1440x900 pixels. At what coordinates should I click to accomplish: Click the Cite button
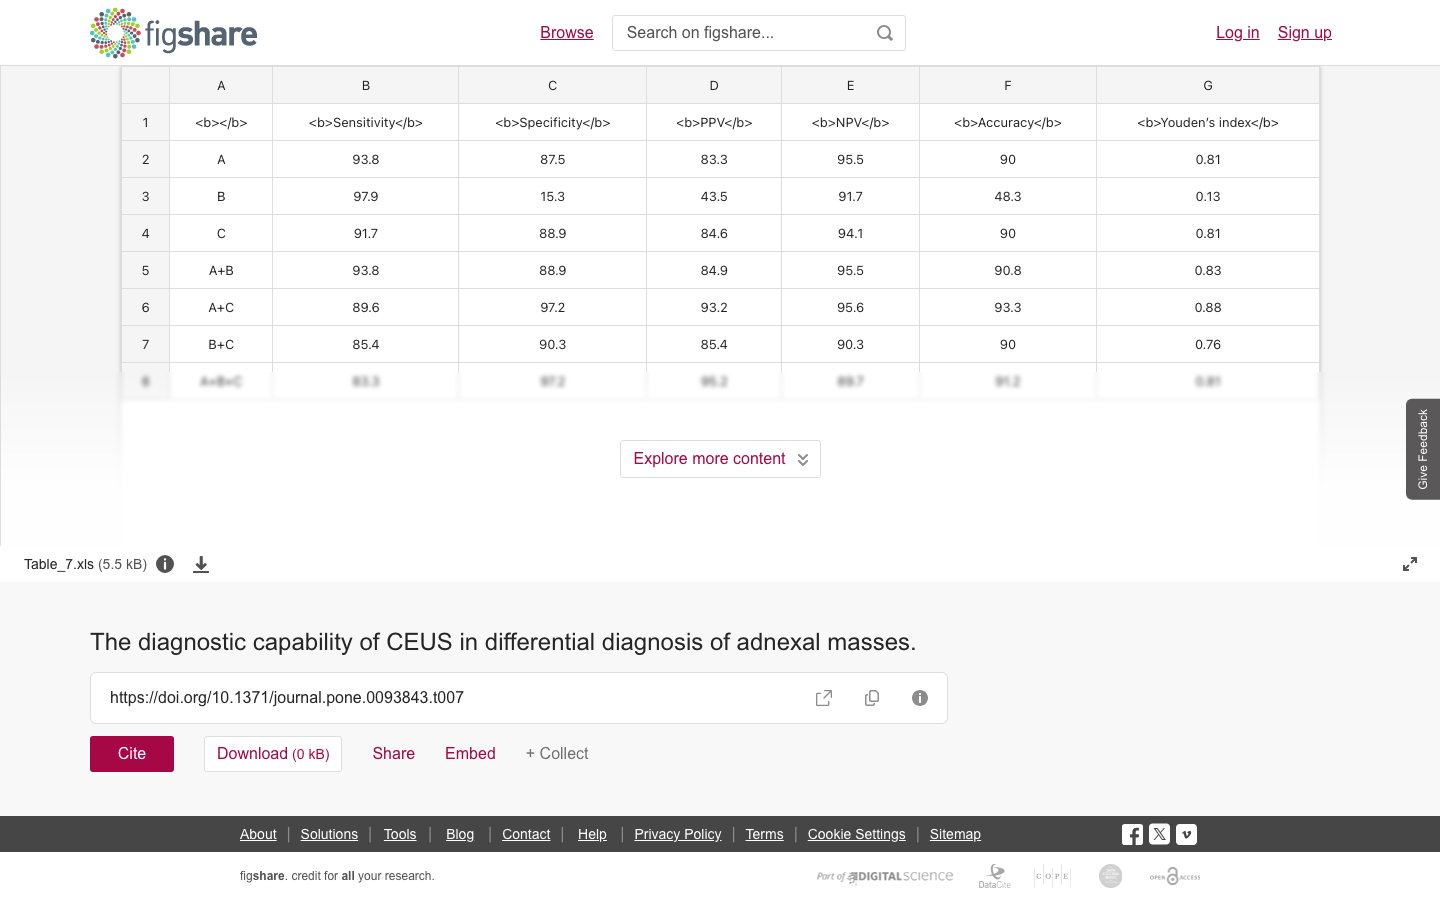[x=132, y=754]
